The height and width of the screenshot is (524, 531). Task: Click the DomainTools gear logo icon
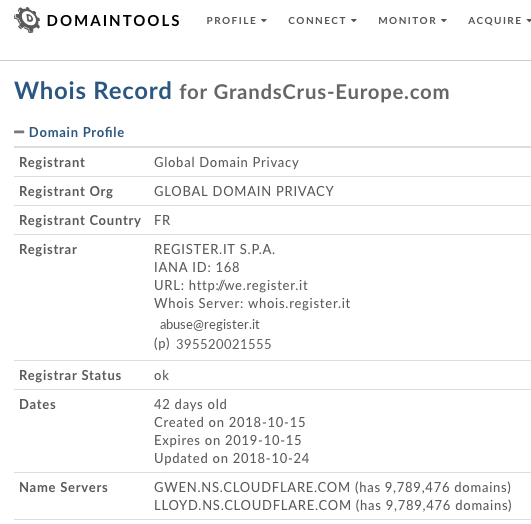click(x=27, y=20)
